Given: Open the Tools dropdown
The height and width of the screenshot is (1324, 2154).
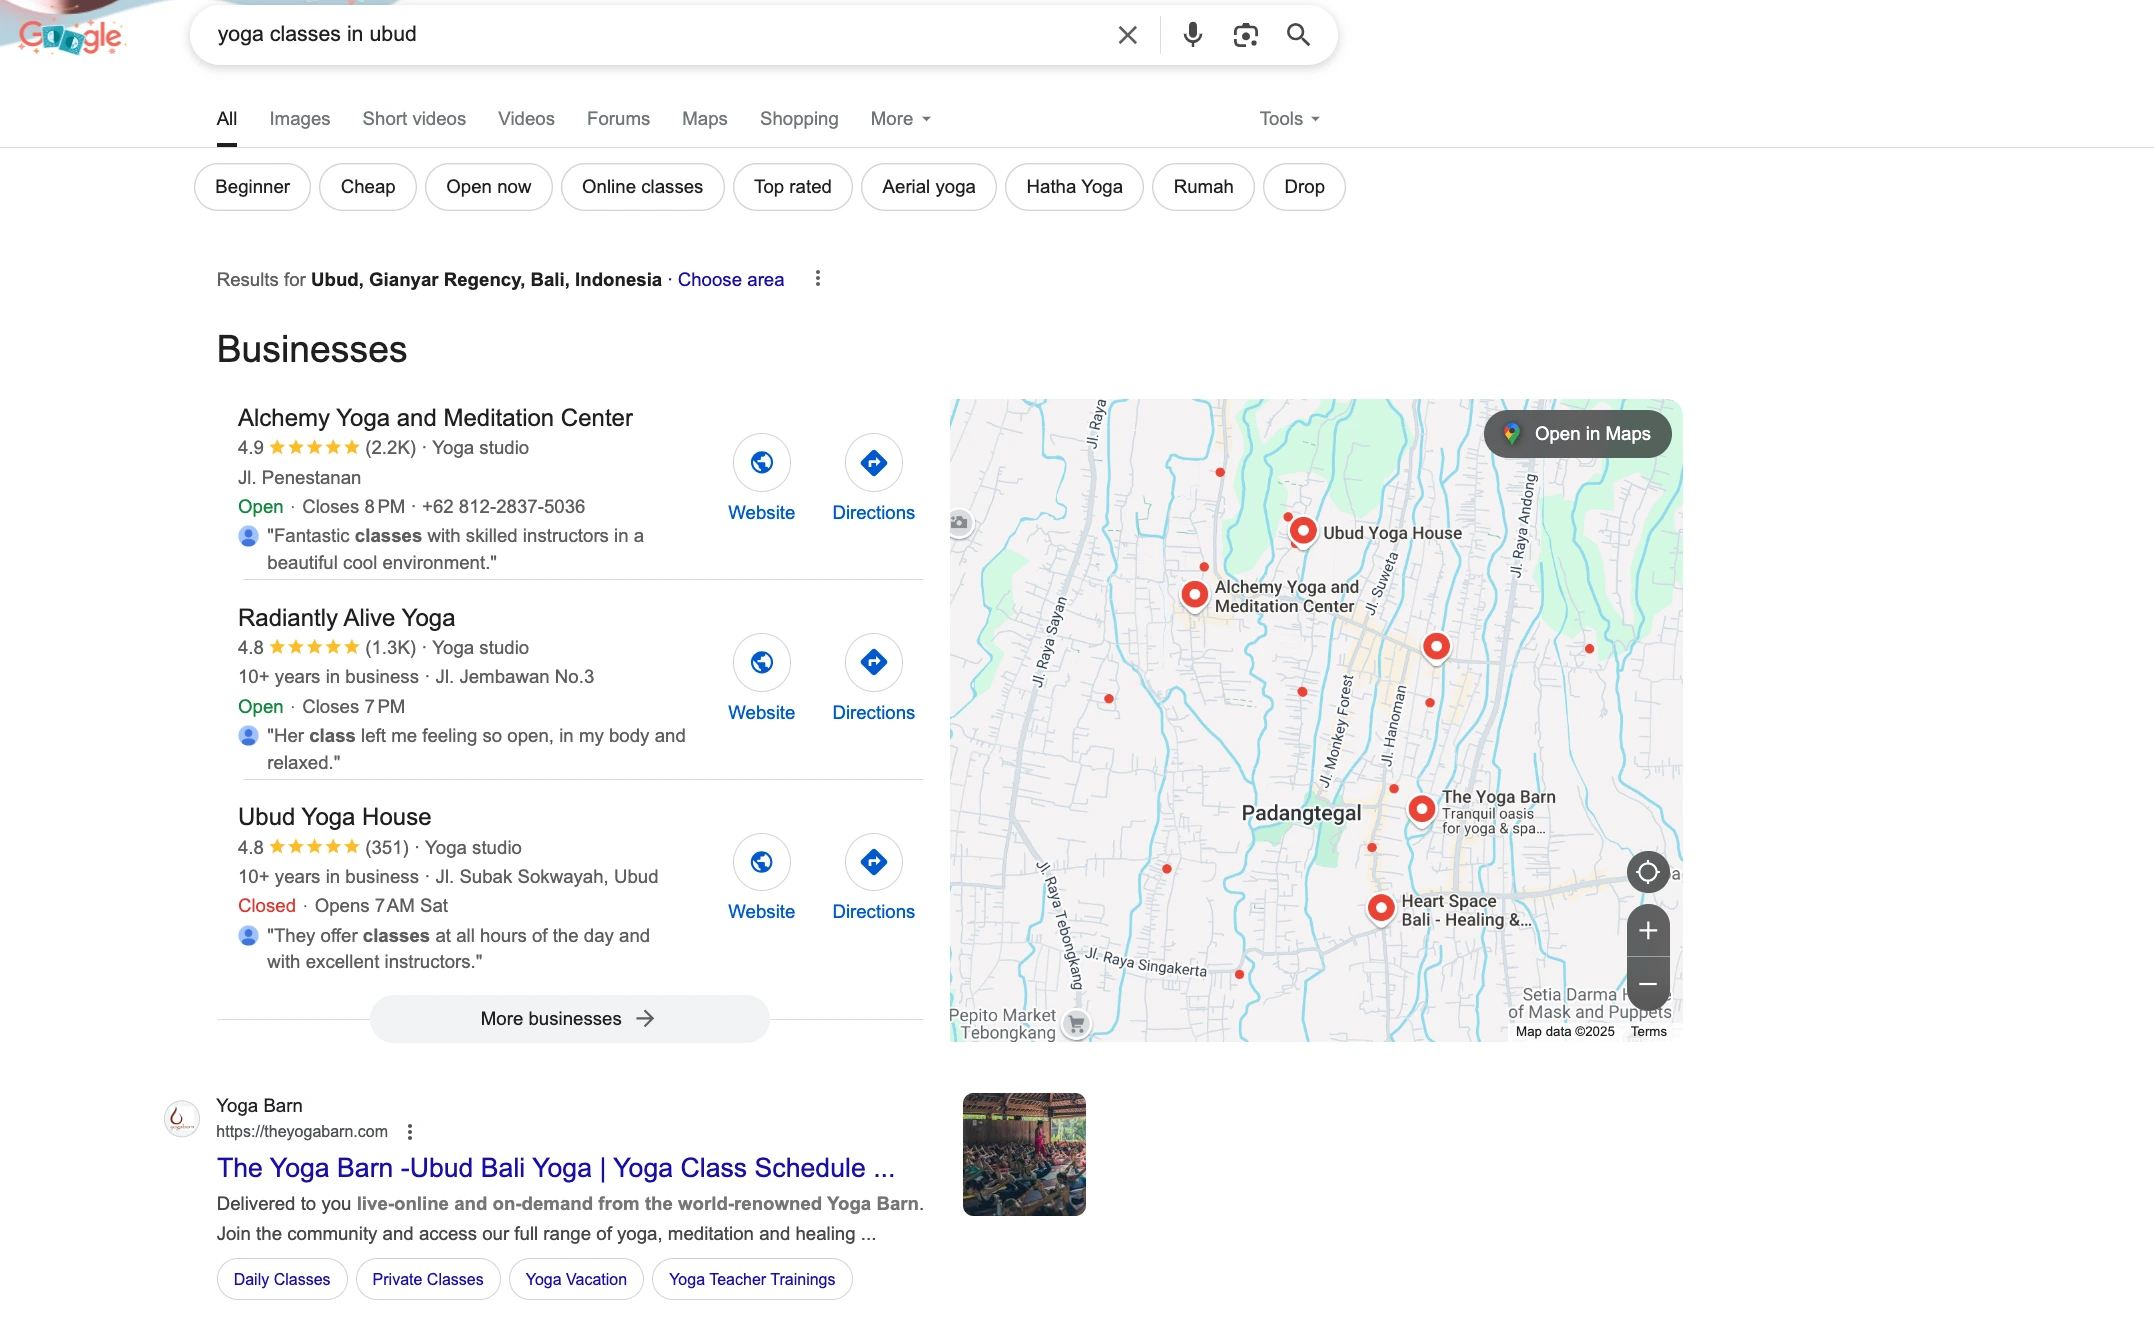Looking at the screenshot, I should (1290, 119).
